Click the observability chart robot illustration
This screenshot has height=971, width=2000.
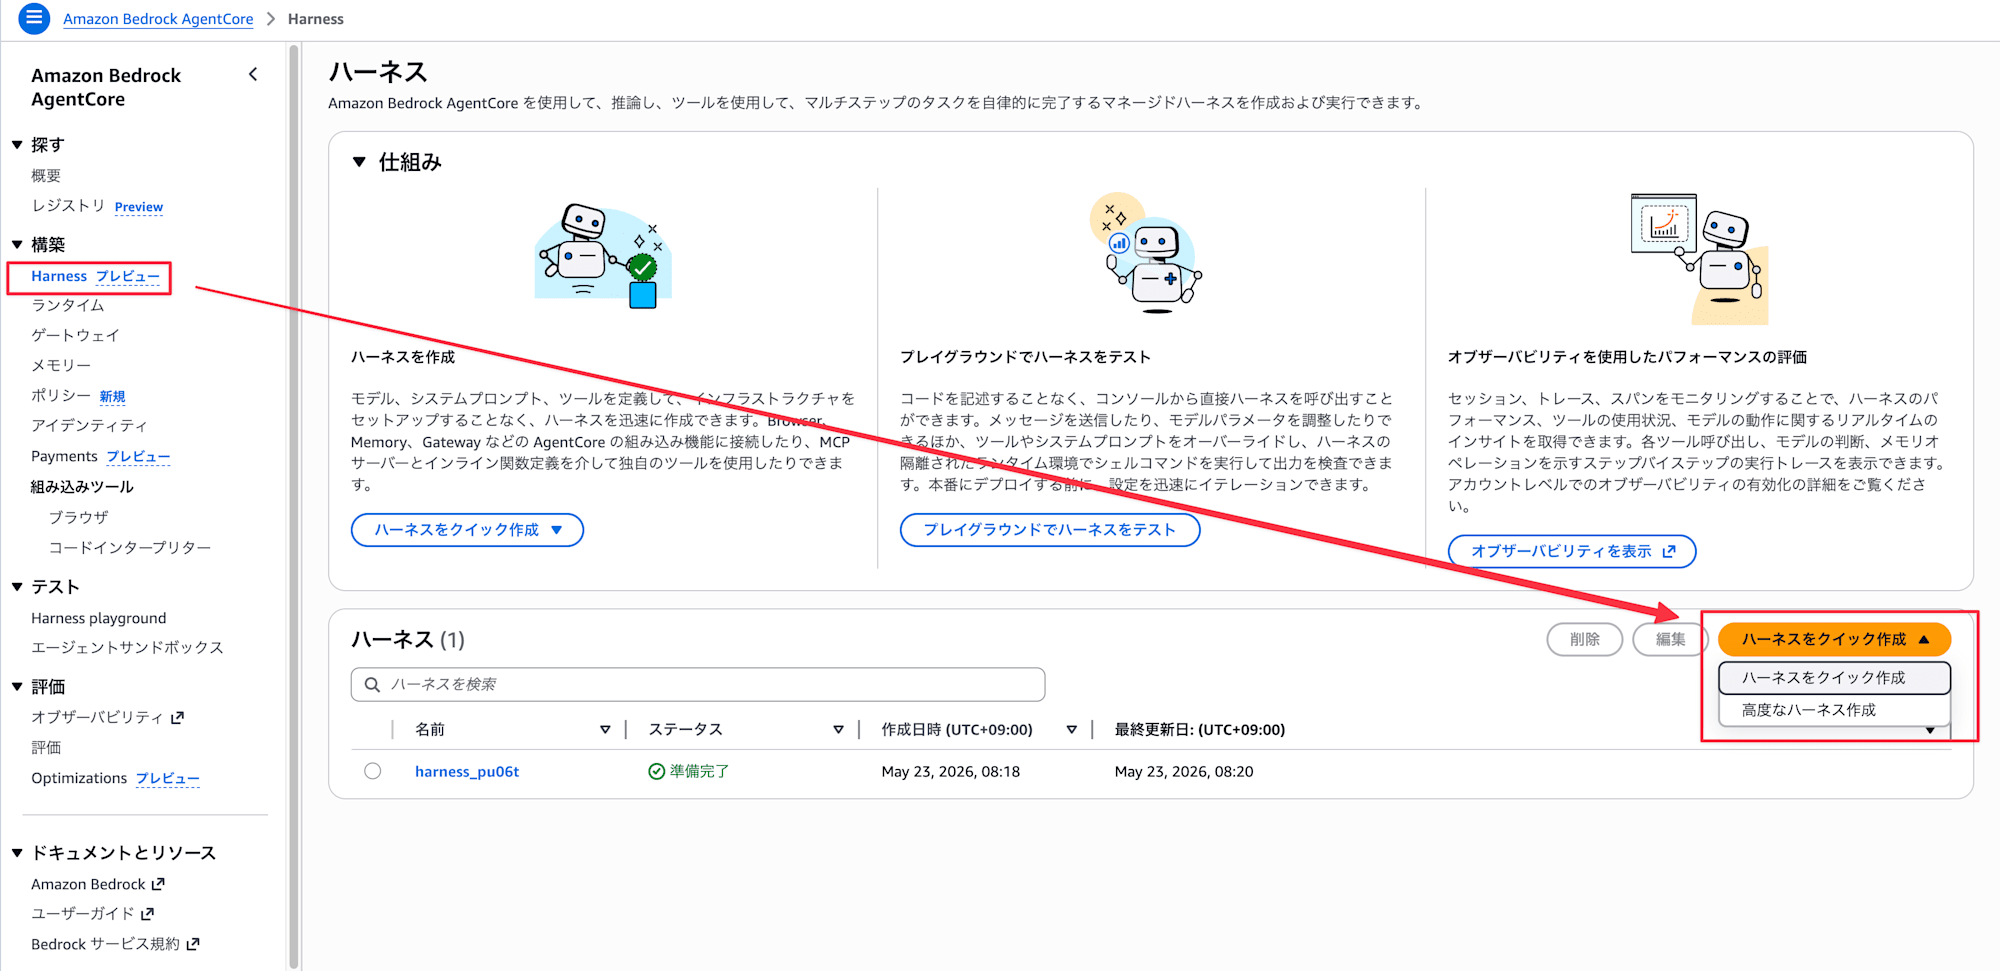click(1700, 258)
